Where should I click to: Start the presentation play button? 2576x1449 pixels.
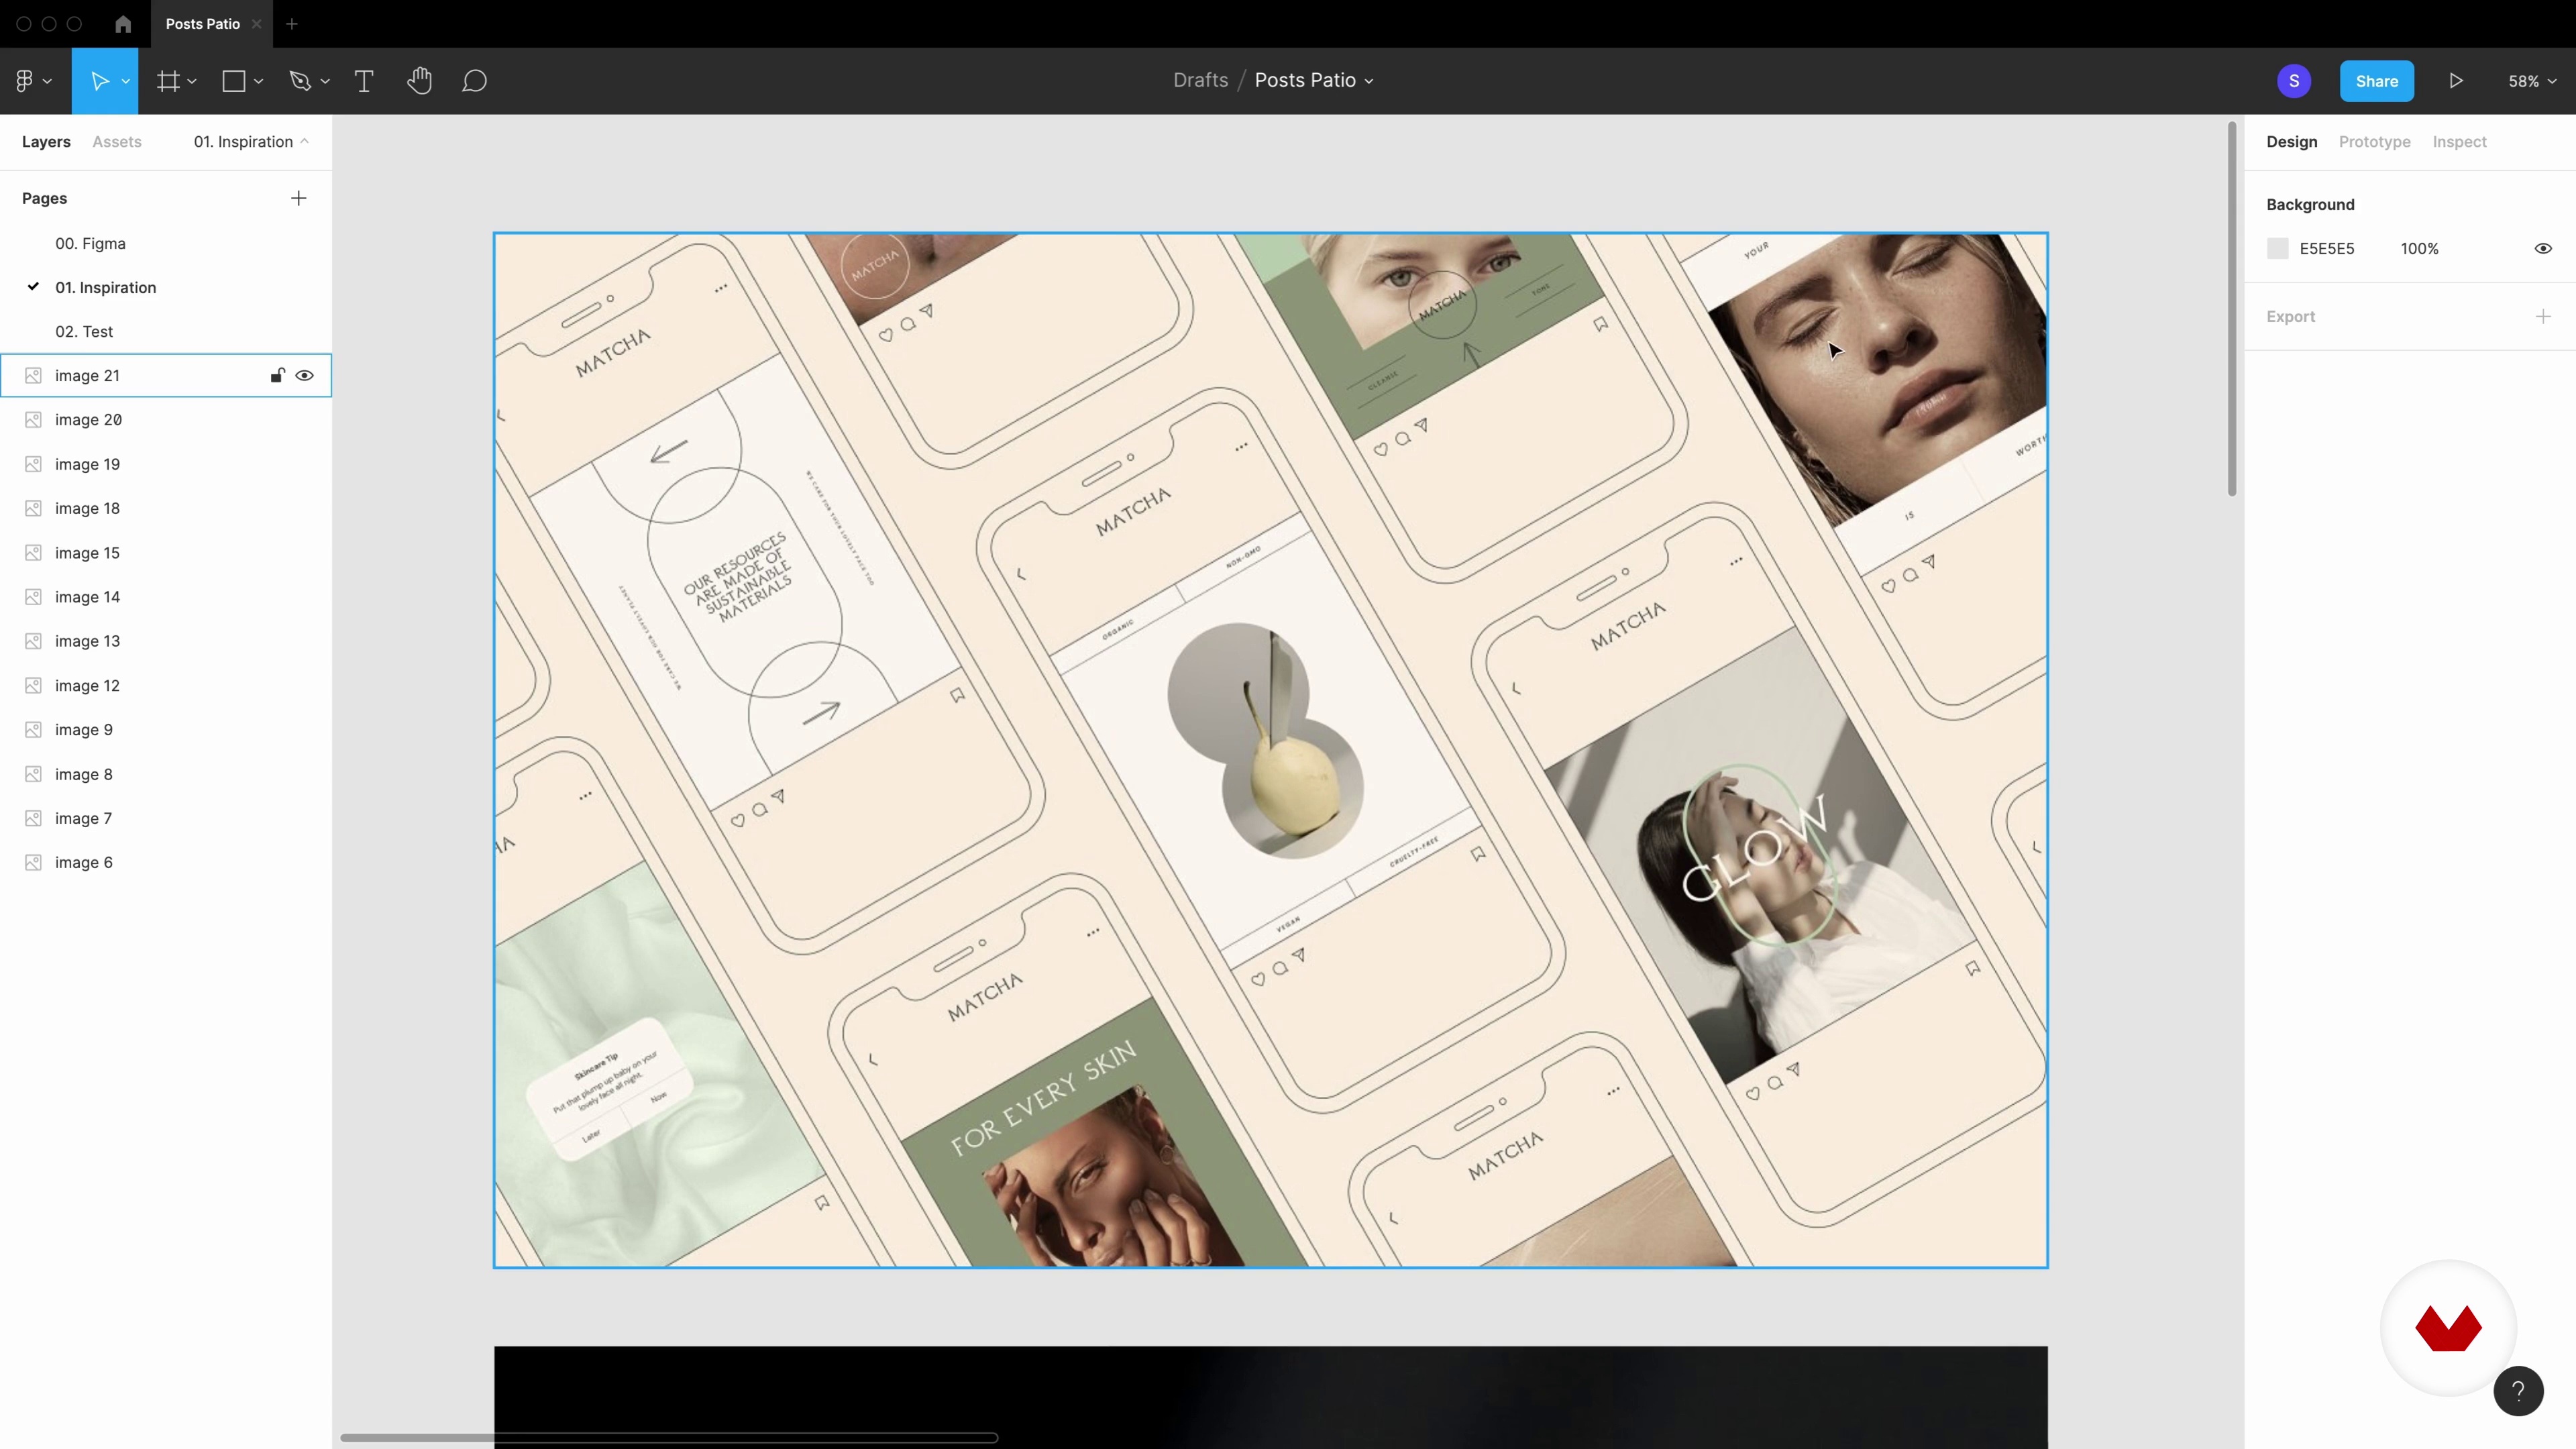[x=2456, y=81]
